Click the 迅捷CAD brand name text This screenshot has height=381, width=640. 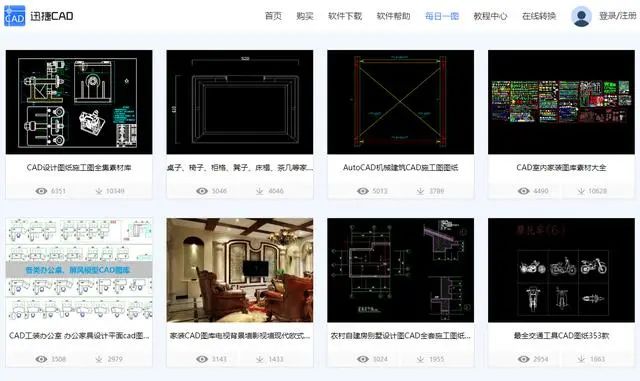[x=52, y=16]
